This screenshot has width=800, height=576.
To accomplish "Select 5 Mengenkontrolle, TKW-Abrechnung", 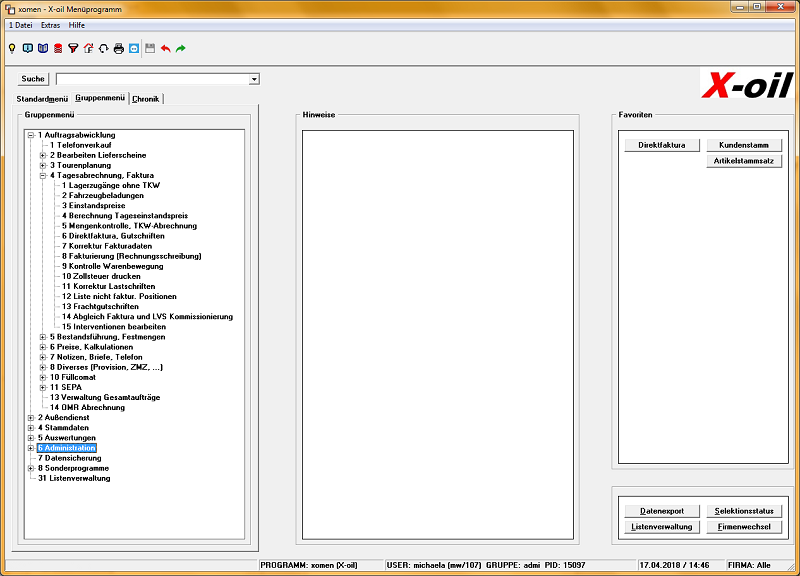I will (x=130, y=226).
